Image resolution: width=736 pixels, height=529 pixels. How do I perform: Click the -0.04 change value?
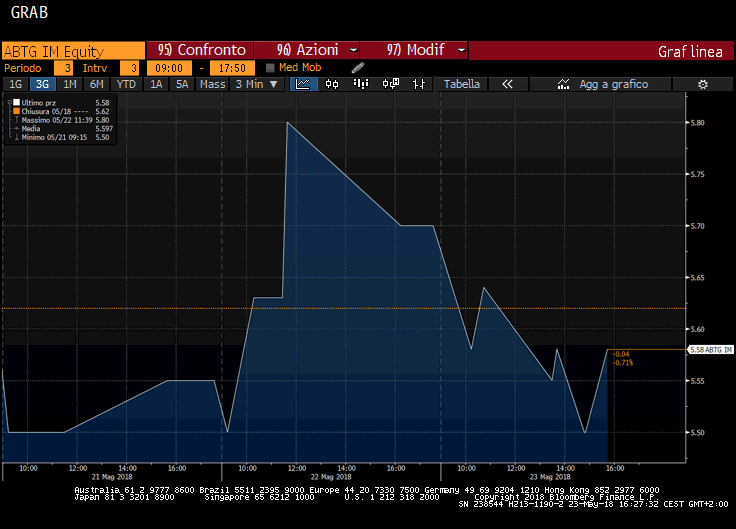pyautogui.click(x=621, y=354)
